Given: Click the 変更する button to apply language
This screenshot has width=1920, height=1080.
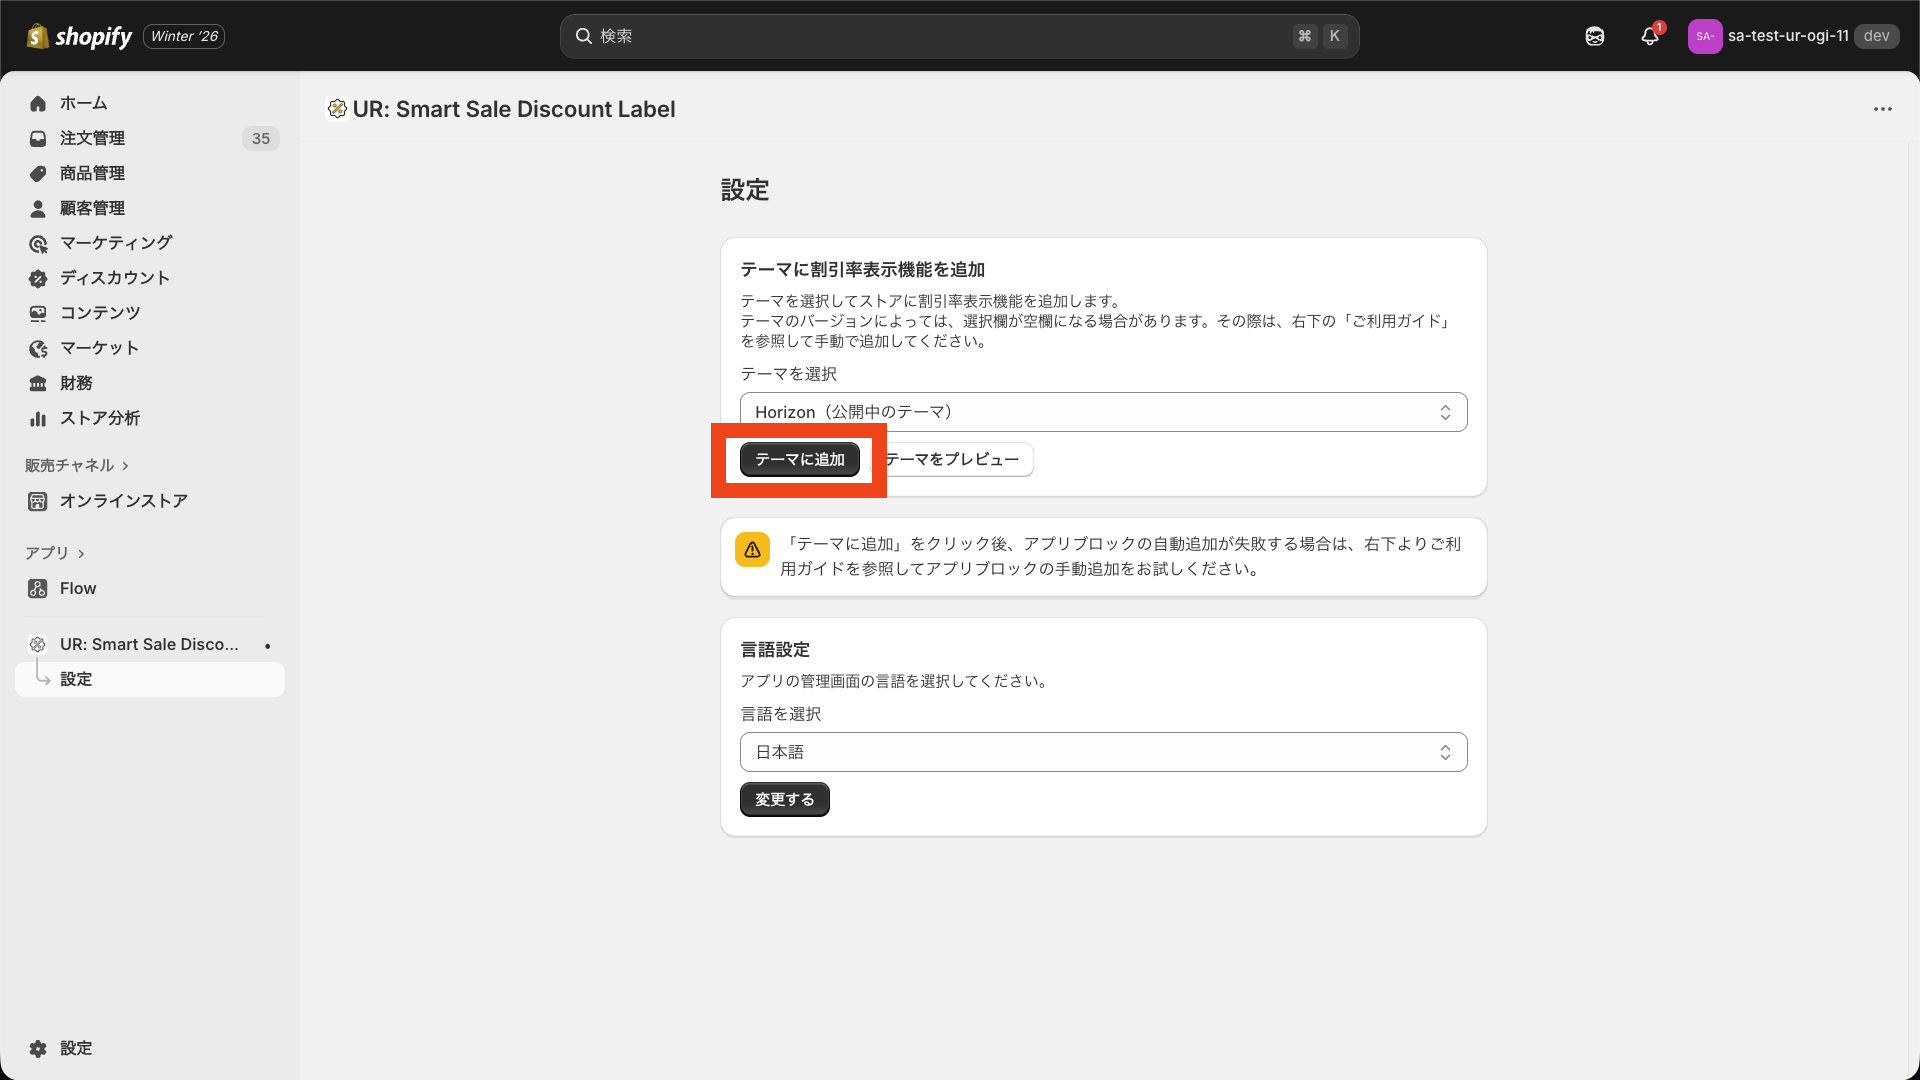Looking at the screenshot, I should click(784, 799).
